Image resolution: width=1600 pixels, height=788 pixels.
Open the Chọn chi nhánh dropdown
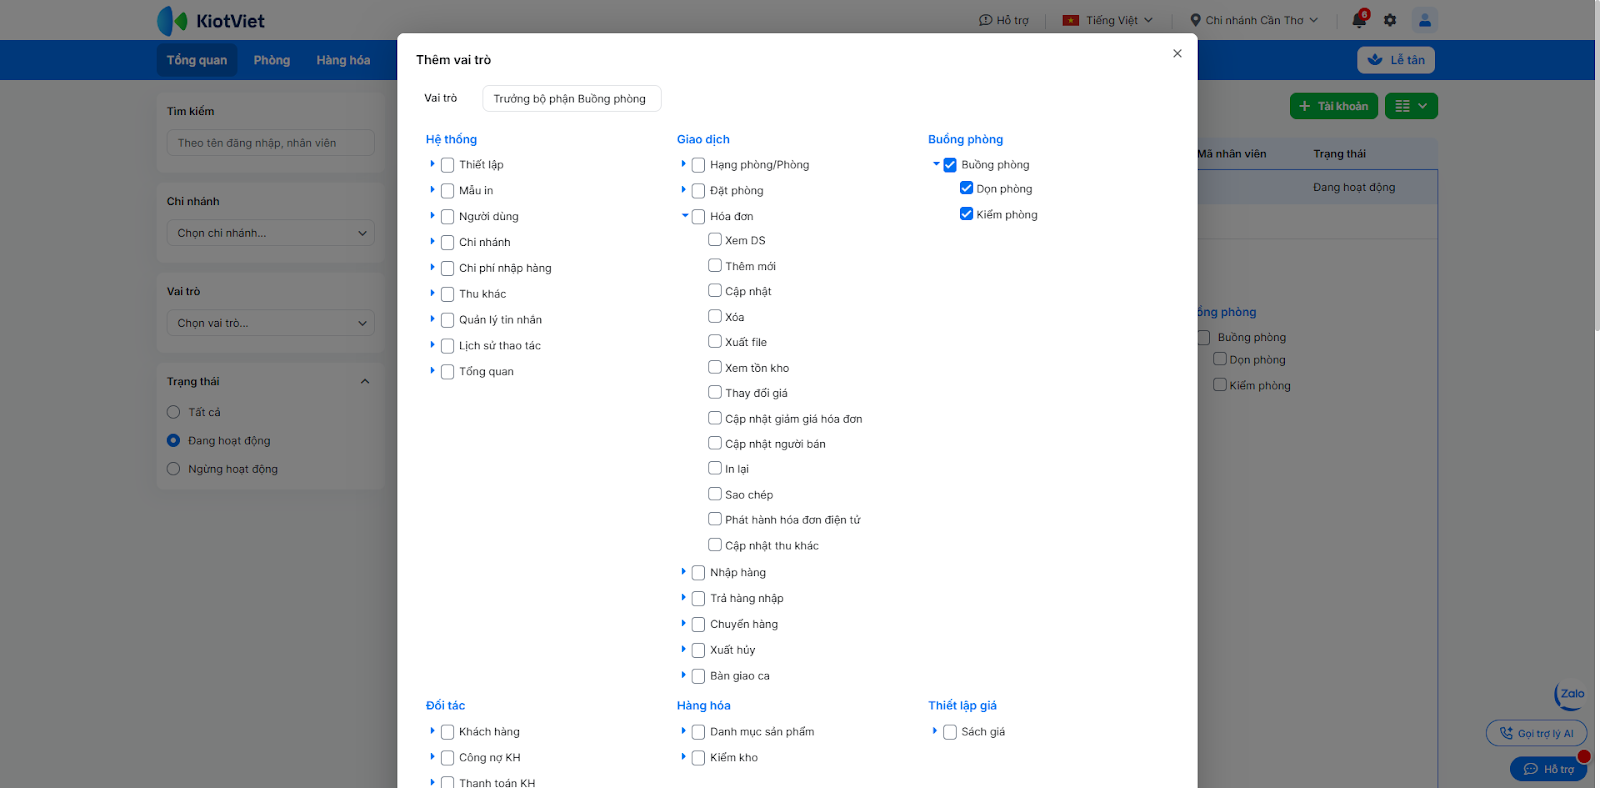[x=270, y=233]
